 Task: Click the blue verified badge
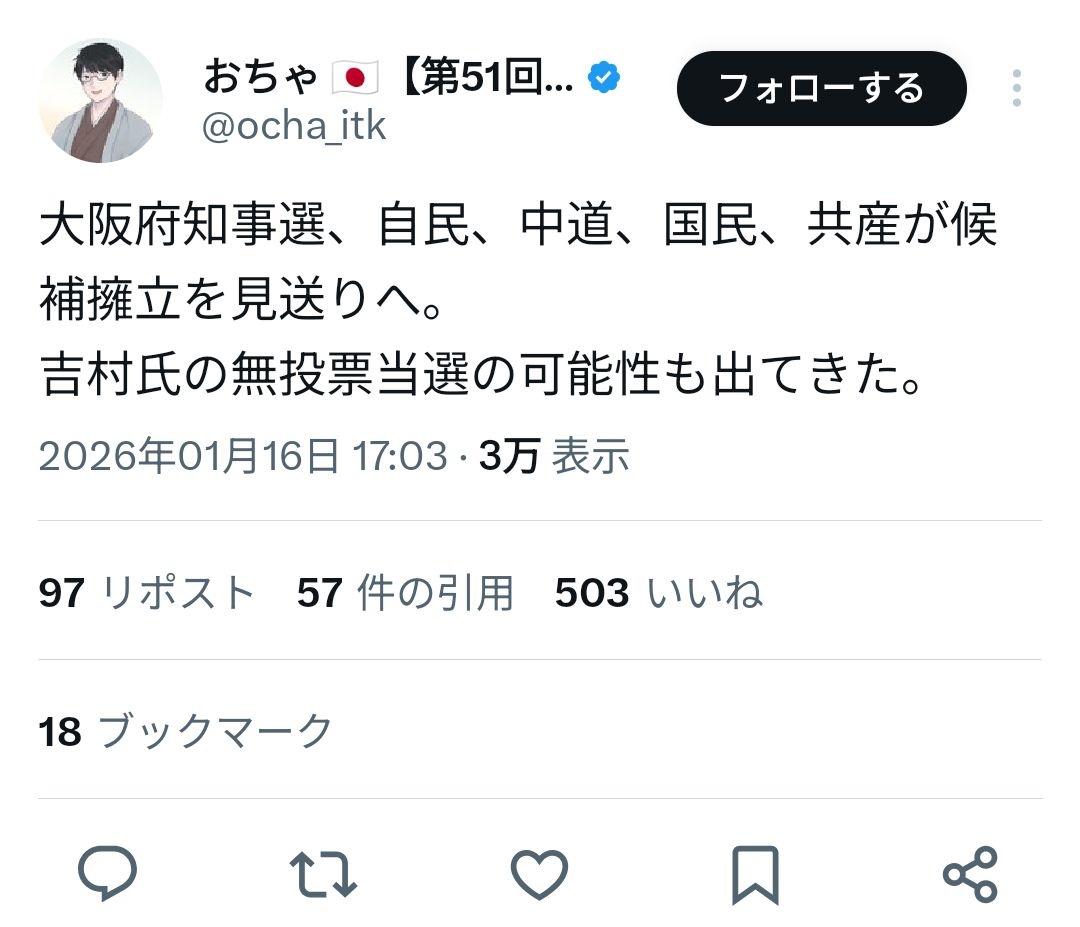603,76
